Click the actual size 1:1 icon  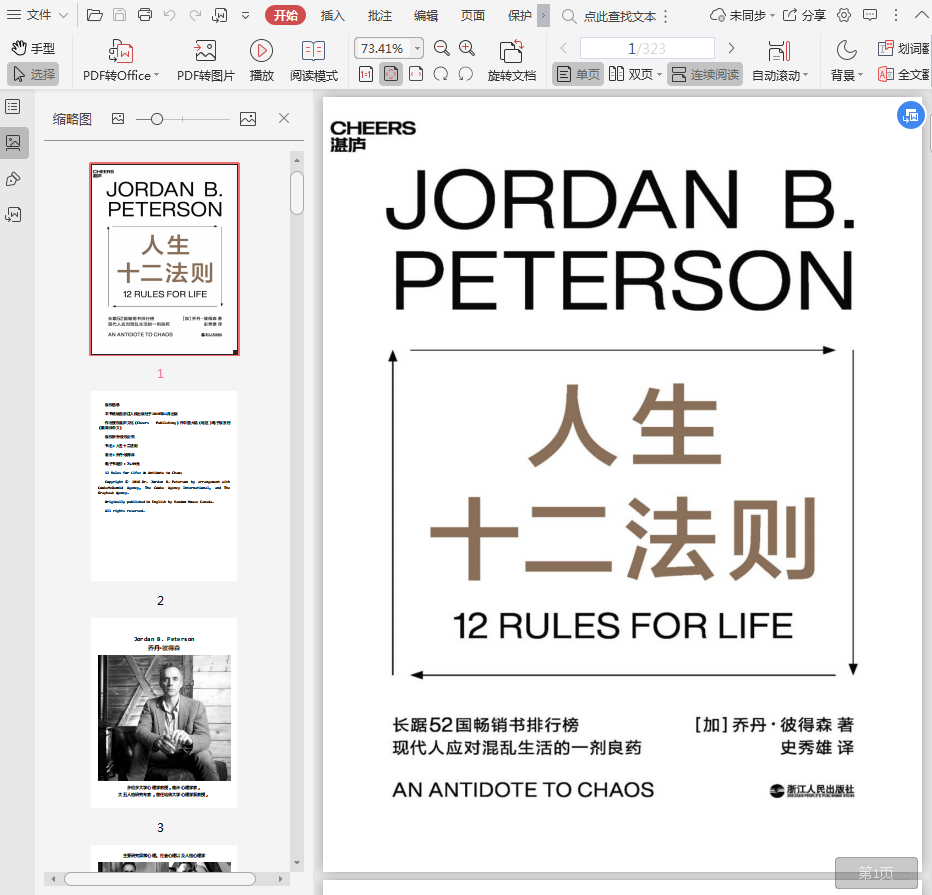(366, 74)
